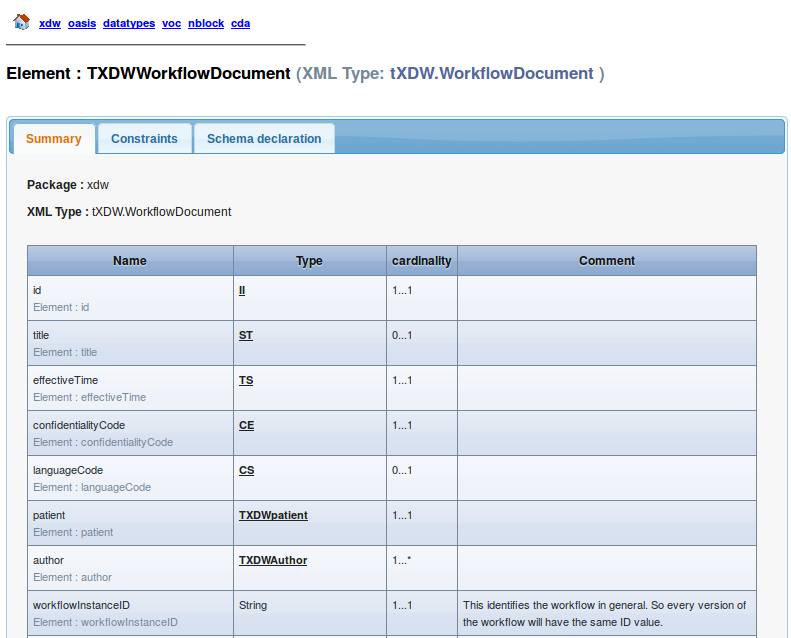Follow the TXDWAuthor type link

[273, 560]
